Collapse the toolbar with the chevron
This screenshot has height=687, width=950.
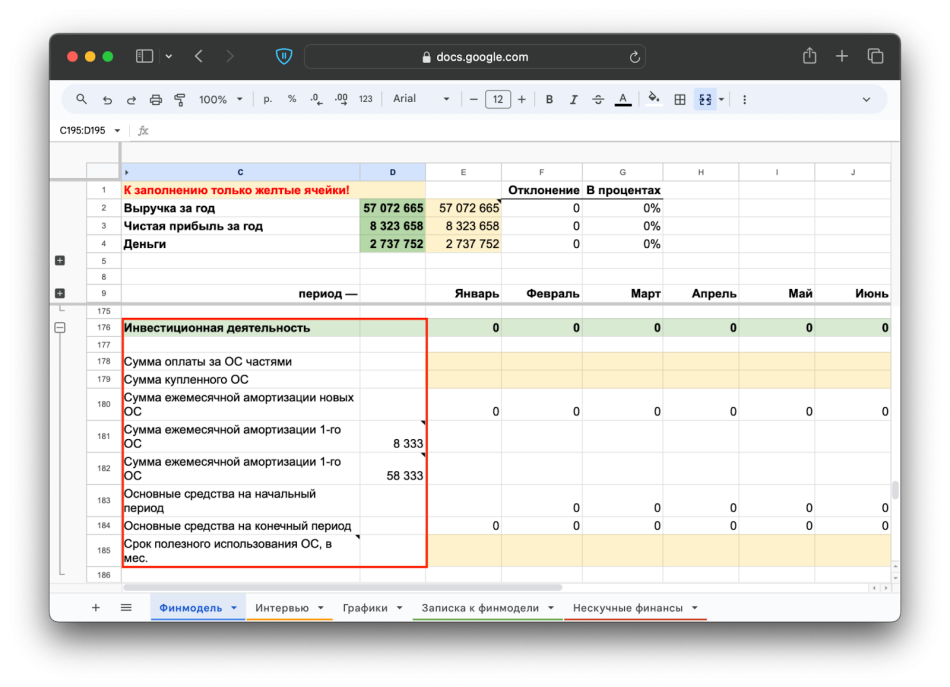coord(866,99)
